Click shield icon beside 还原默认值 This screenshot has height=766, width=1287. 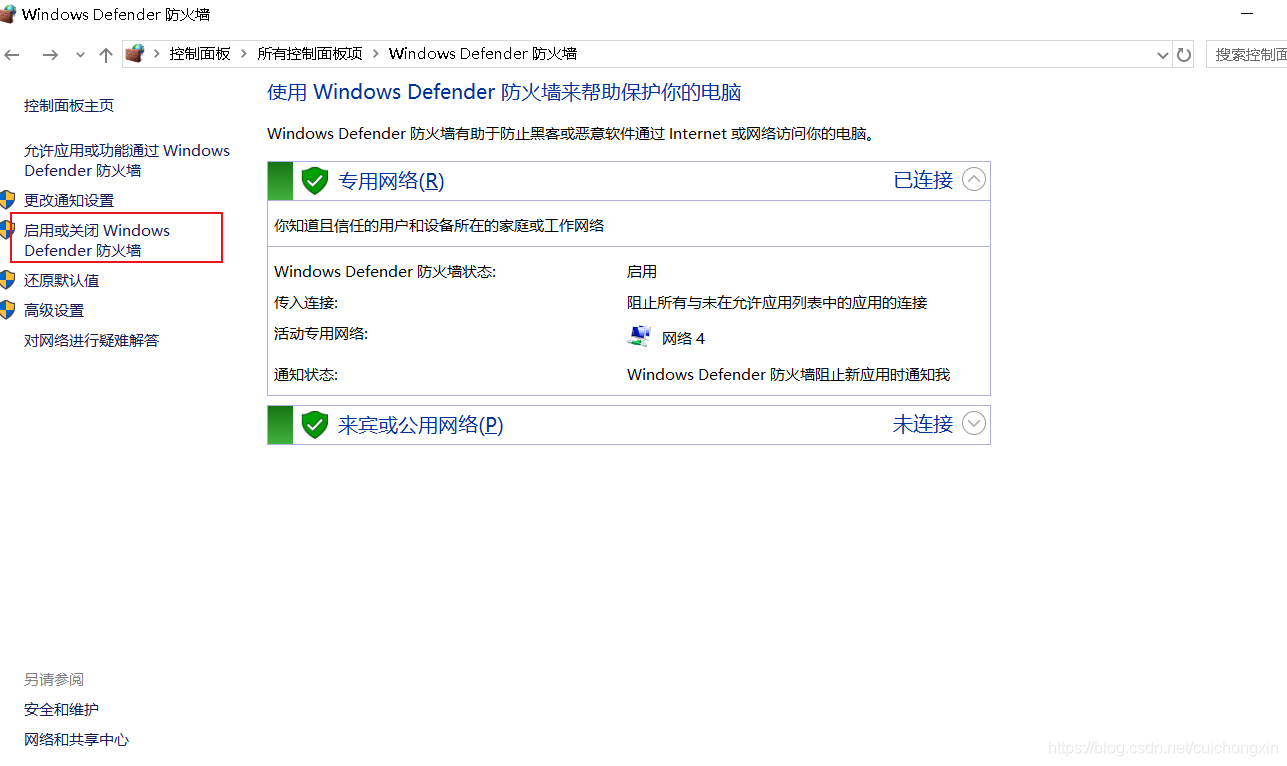click(x=8, y=279)
